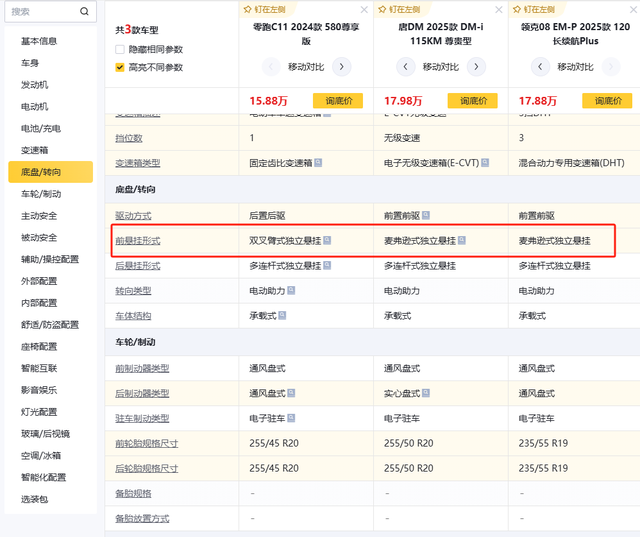Click info icon beside 双叉臂式独立悬挂
Viewport: 640px width, 537px height.
point(327,240)
